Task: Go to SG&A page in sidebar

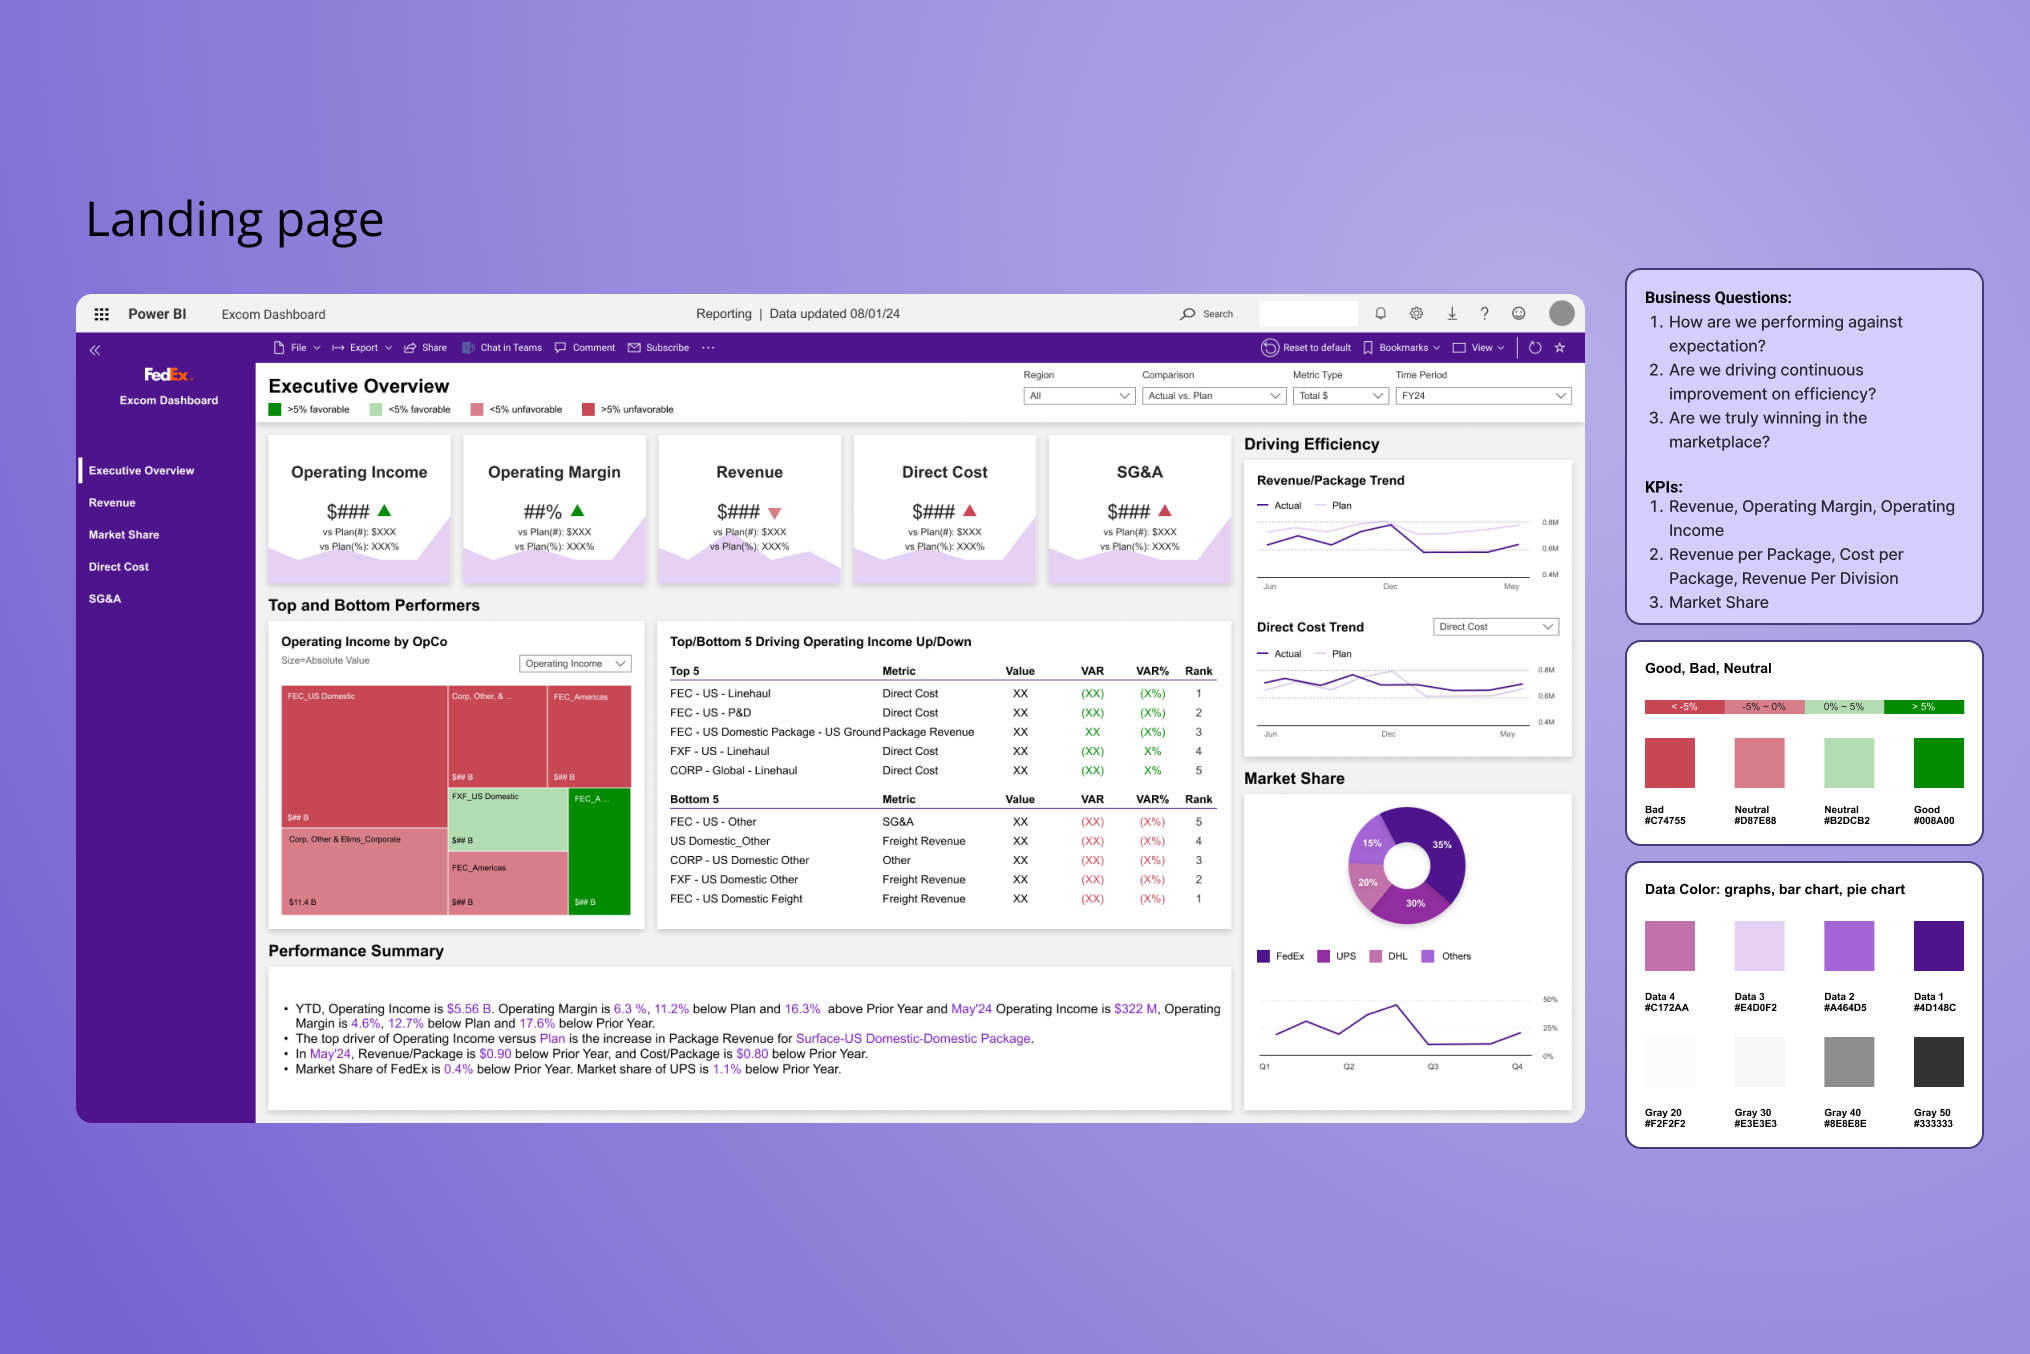Action: pos(104,599)
